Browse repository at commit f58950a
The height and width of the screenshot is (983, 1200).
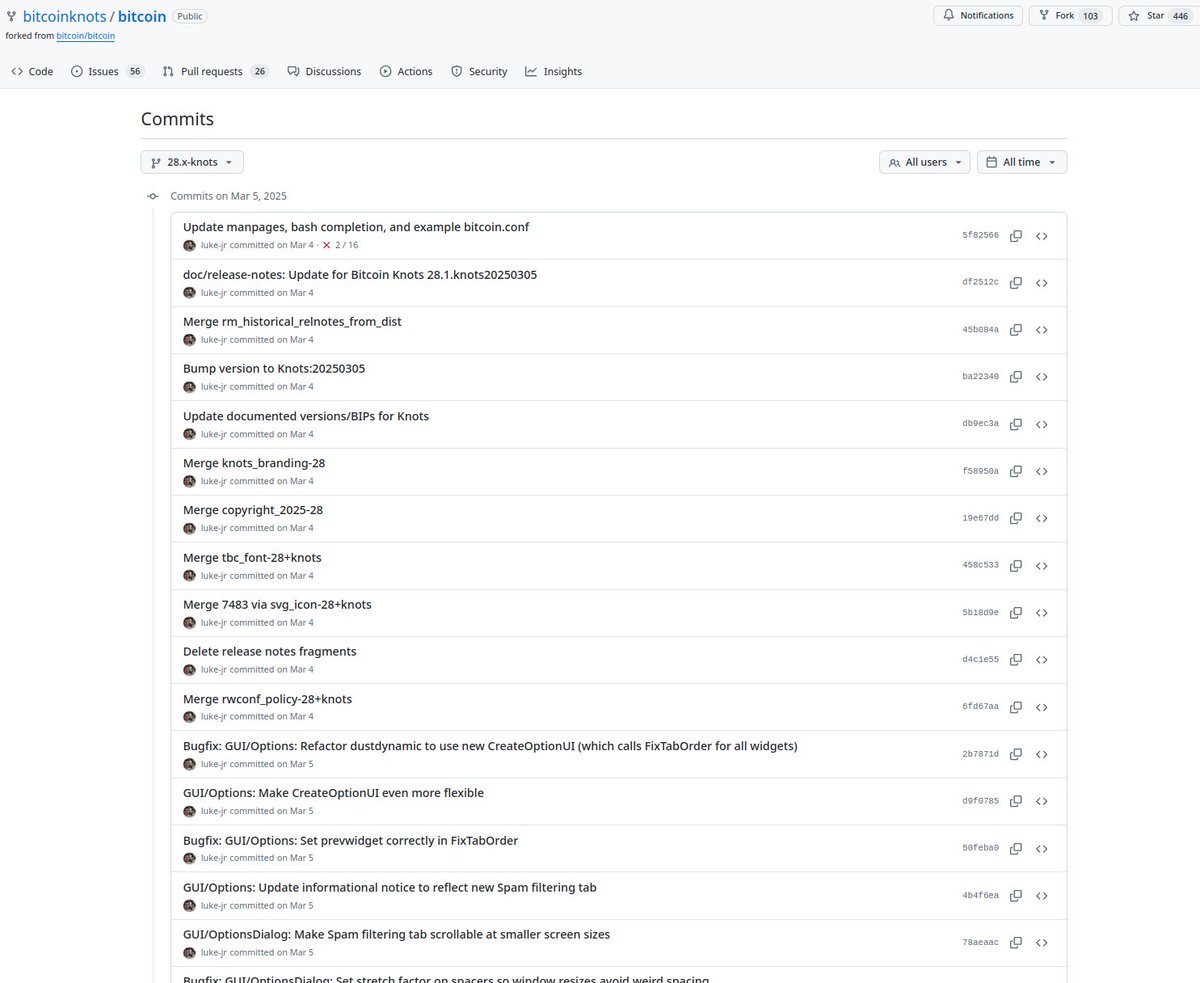click(x=1041, y=471)
